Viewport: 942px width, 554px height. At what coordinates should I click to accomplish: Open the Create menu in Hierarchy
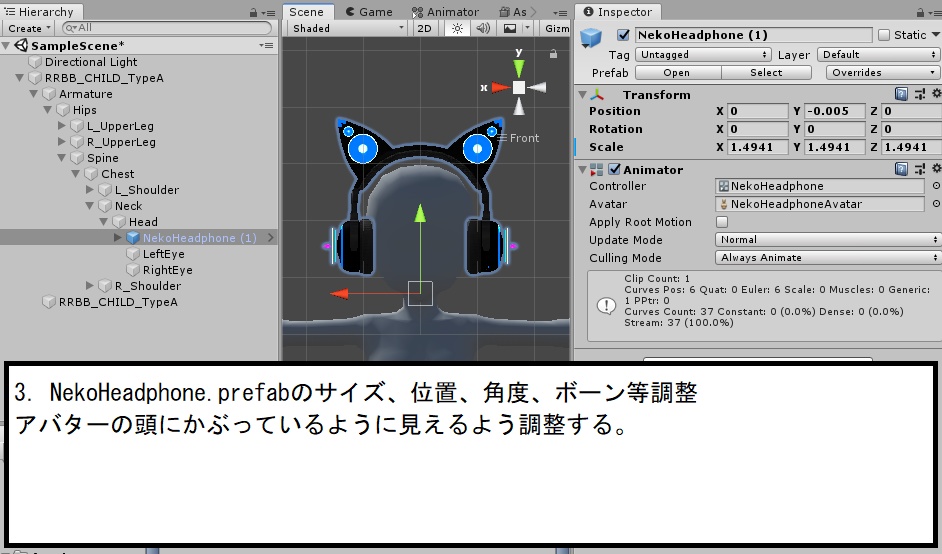point(28,28)
